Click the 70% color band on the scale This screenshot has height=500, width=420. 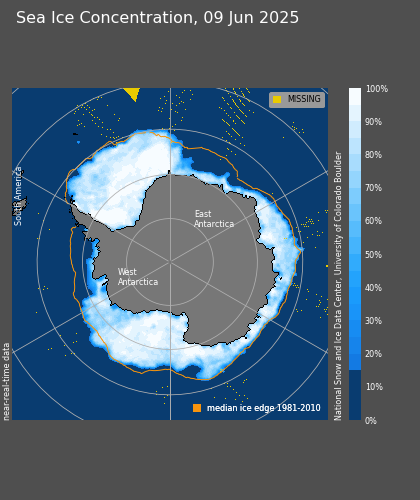point(355,188)
